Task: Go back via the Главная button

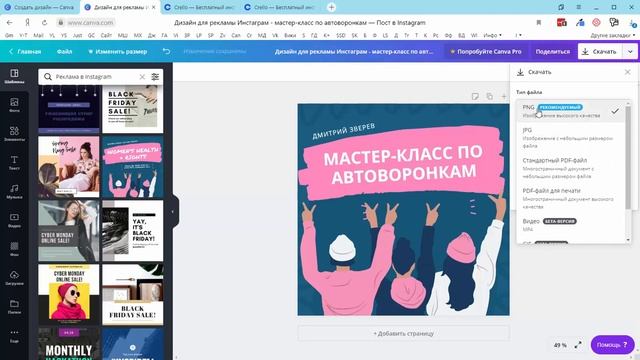Action: 25,51
